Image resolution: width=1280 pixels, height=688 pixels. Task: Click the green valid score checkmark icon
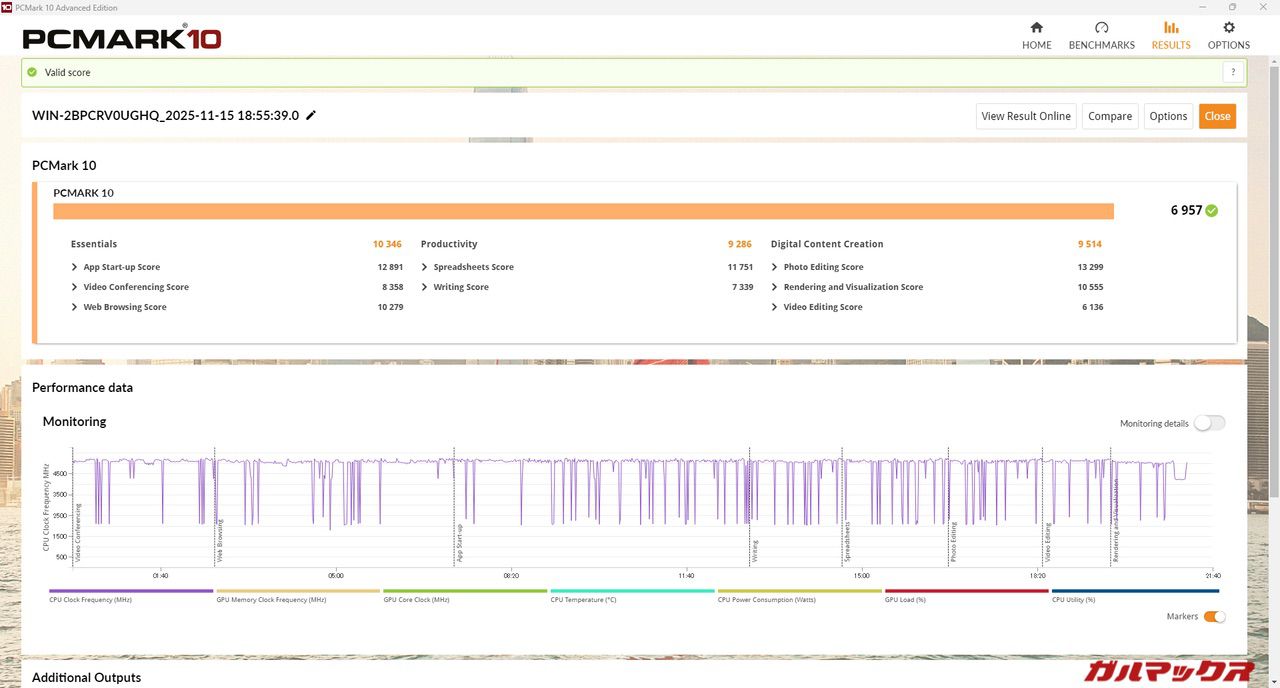[32, 72]
